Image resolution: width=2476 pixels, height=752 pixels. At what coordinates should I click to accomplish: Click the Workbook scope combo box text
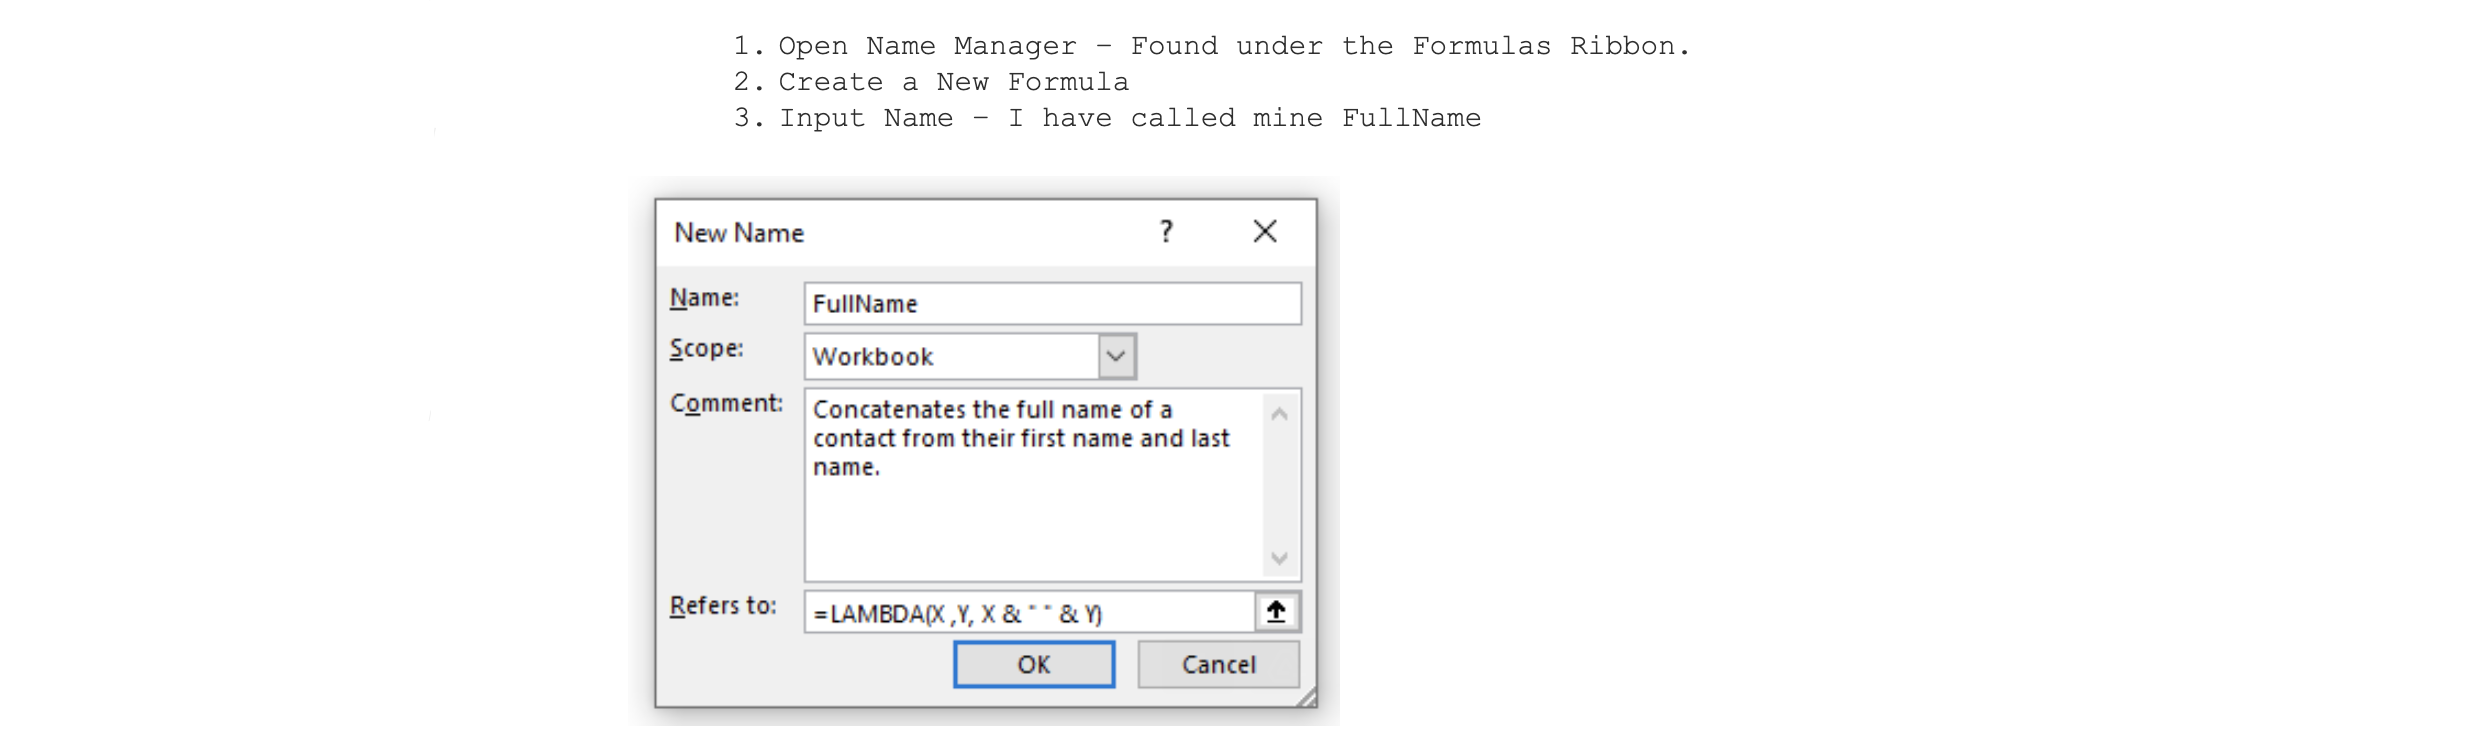coord(950,357)
